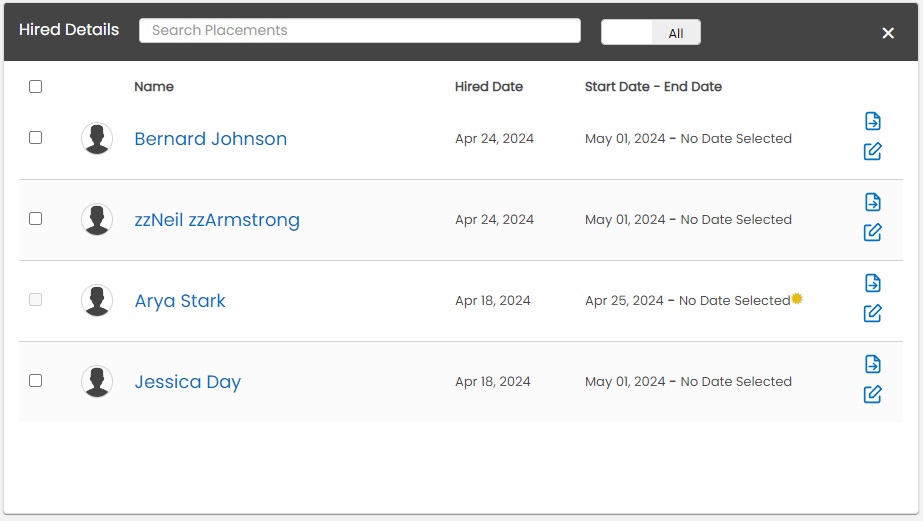Close the Hired Details dialog
This screenshot has height=521, width=923.
point(888,33)
